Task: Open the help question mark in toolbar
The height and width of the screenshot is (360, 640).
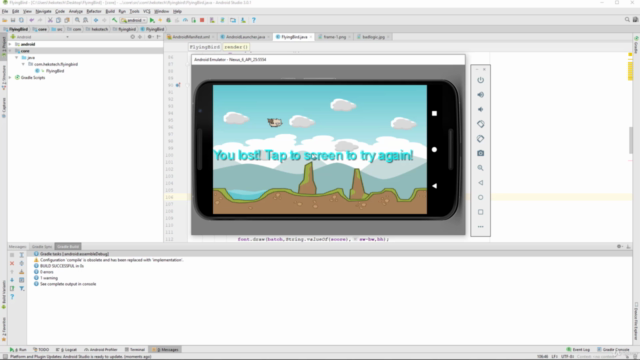Action: [x=253, y=20]
